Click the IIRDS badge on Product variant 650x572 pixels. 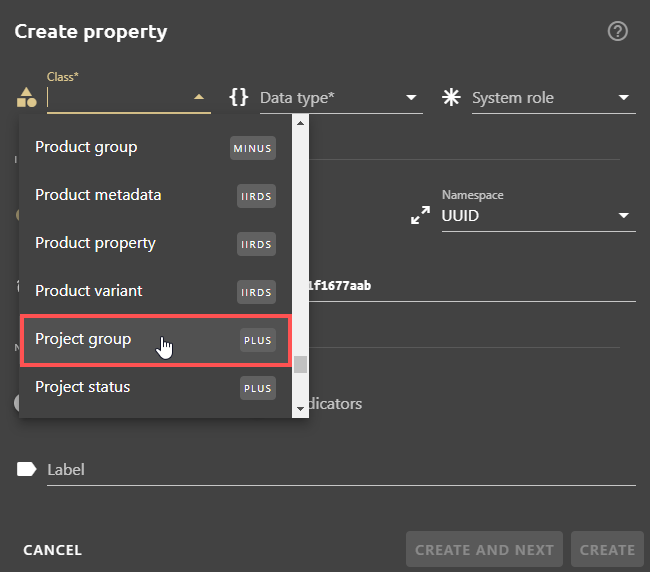tap(256, 292)
